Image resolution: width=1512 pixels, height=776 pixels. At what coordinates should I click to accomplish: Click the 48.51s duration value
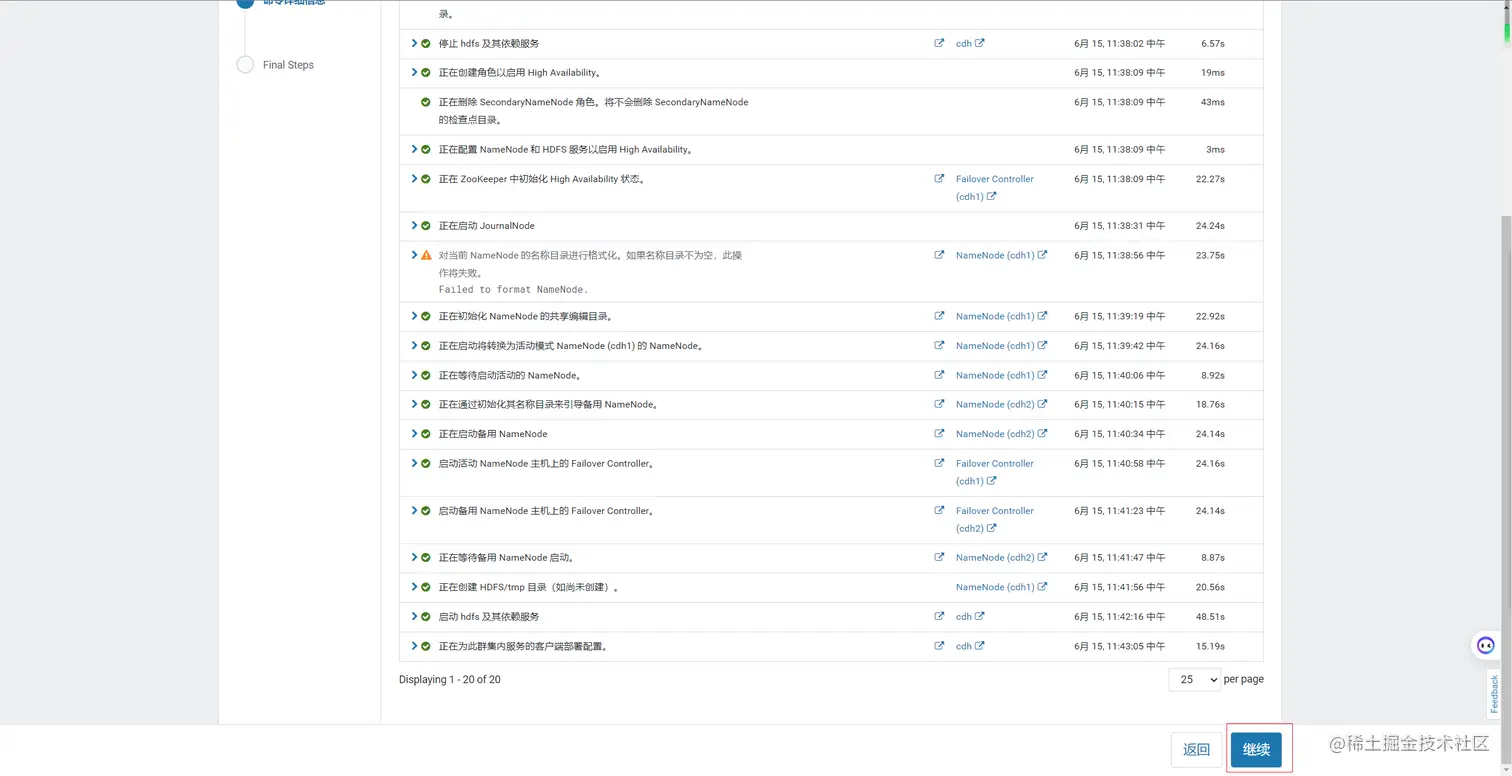(1210, 617)
